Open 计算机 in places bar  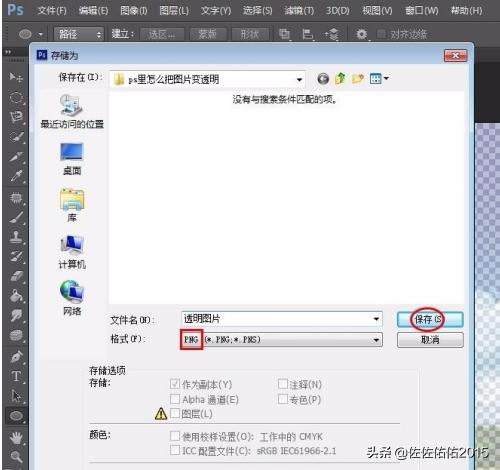72,252
